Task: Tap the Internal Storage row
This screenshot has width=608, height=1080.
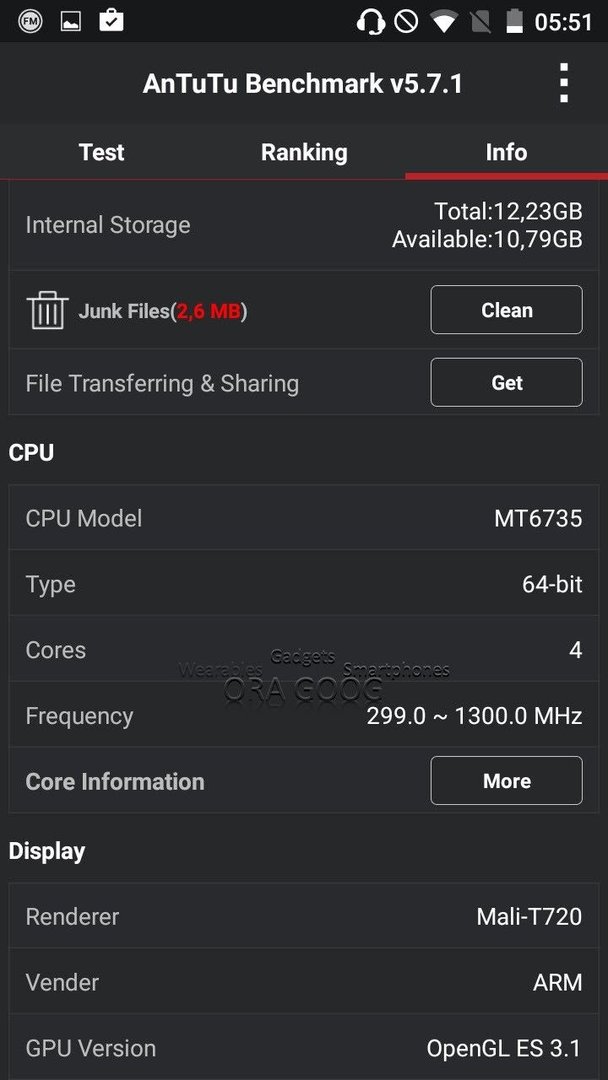Action: click(x=304, y=225)
